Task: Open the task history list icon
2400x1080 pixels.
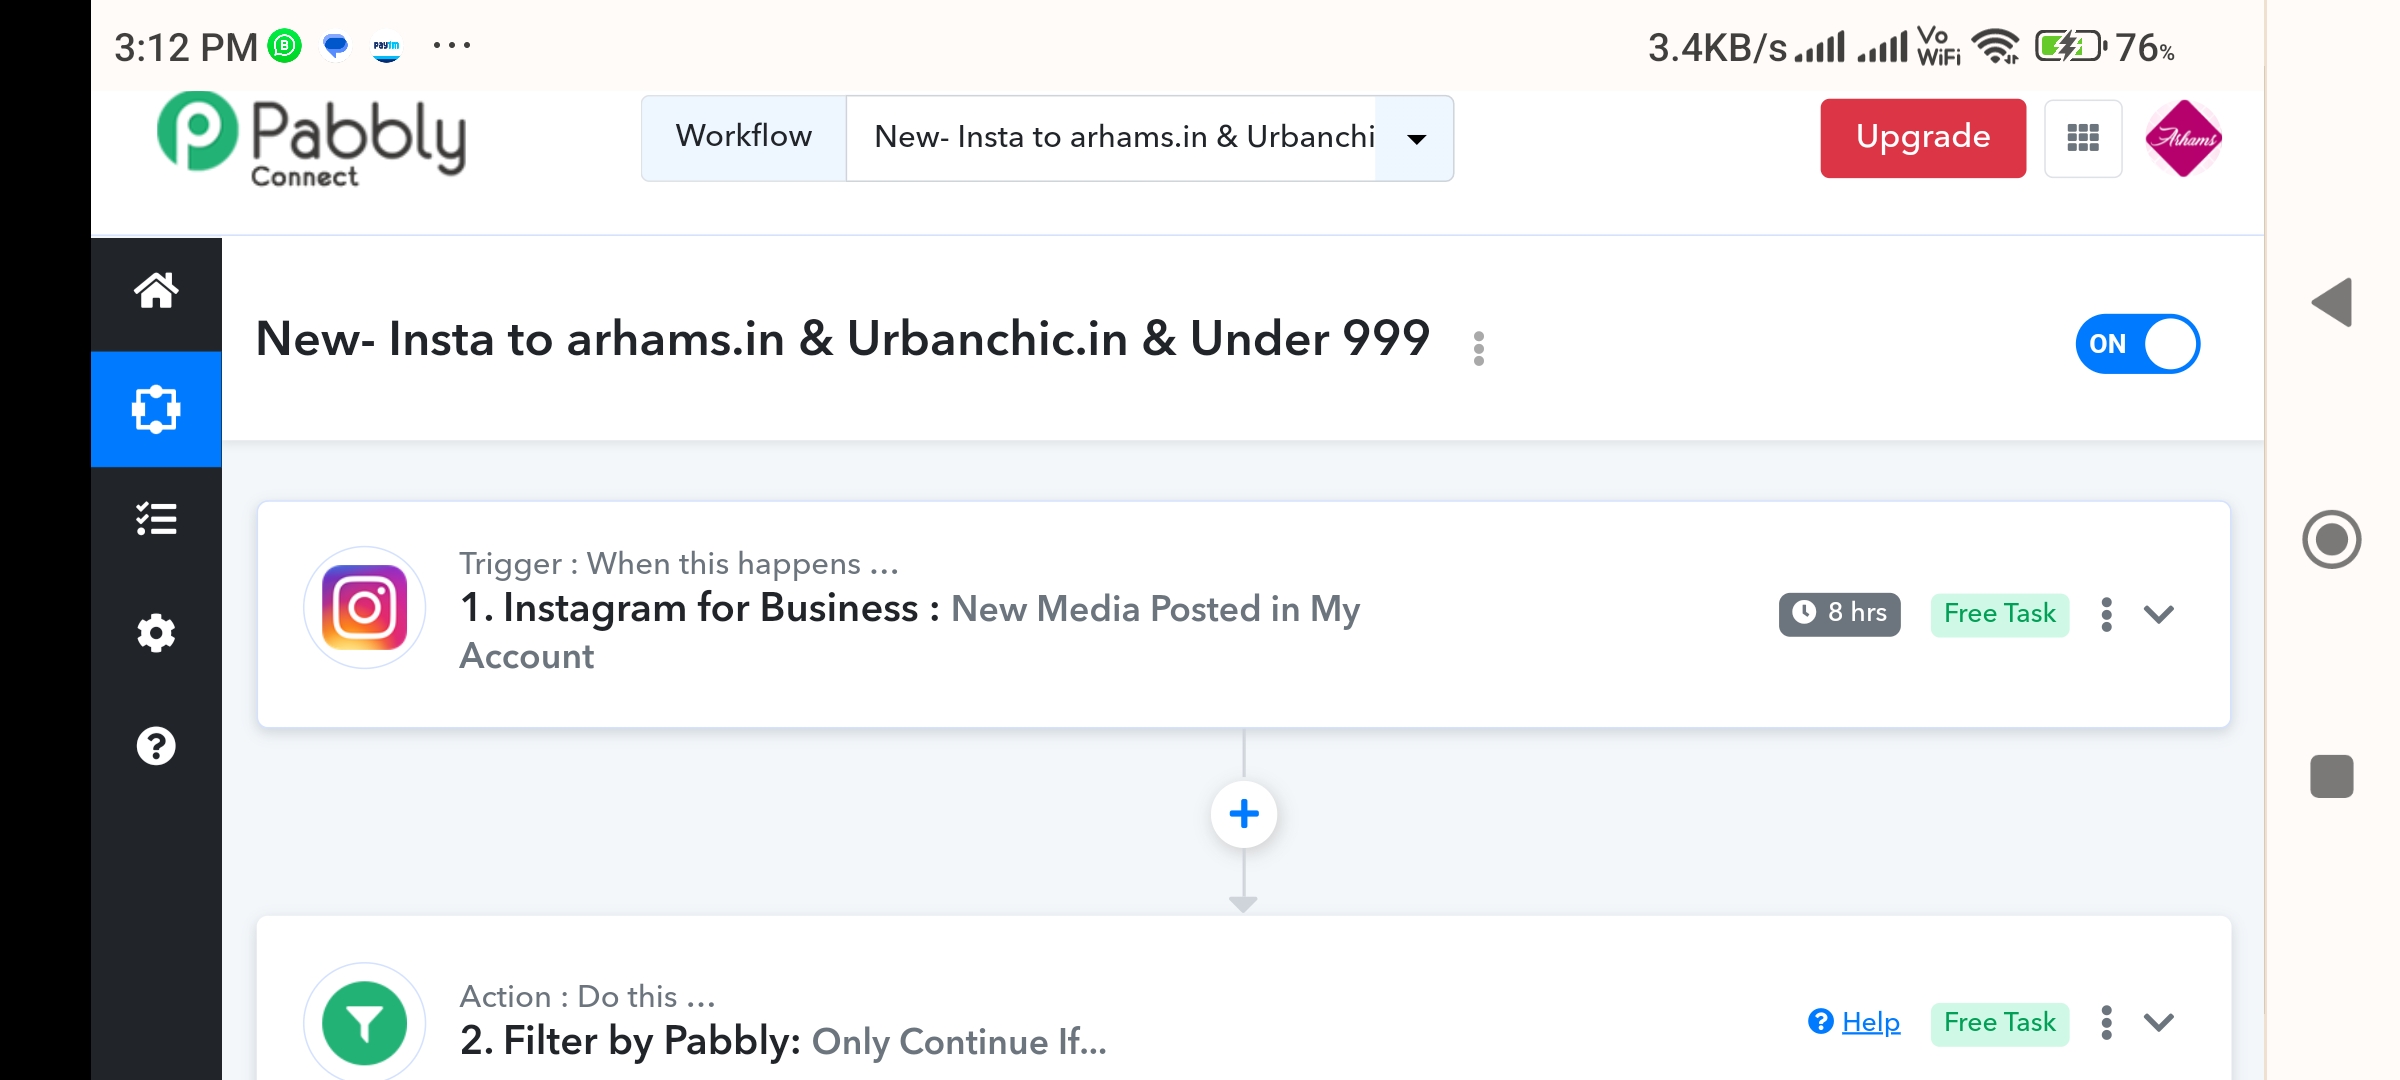Action: (156, 519)
